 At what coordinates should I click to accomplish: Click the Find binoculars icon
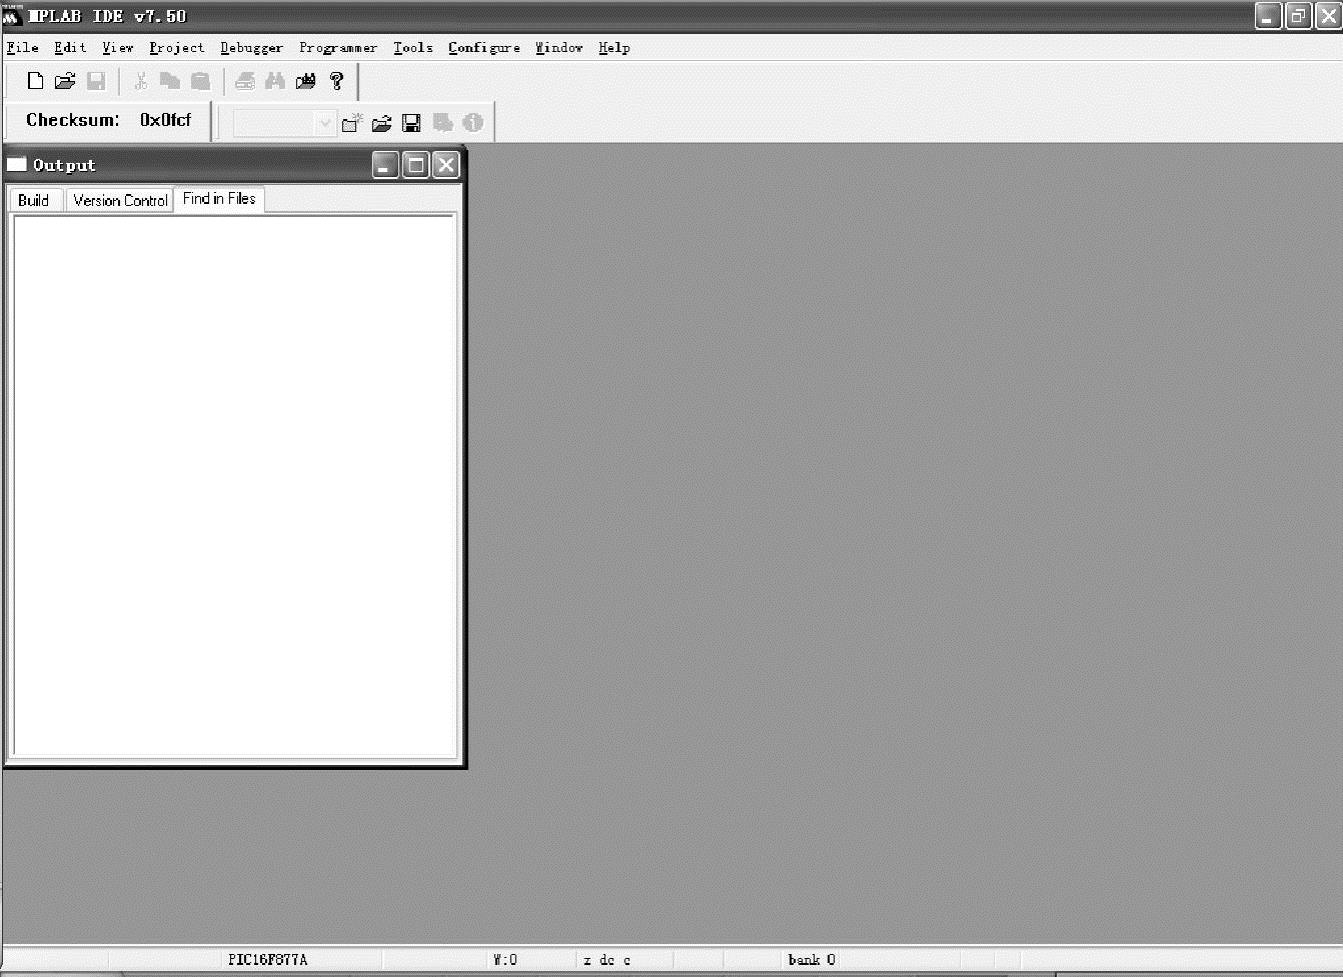275,81
